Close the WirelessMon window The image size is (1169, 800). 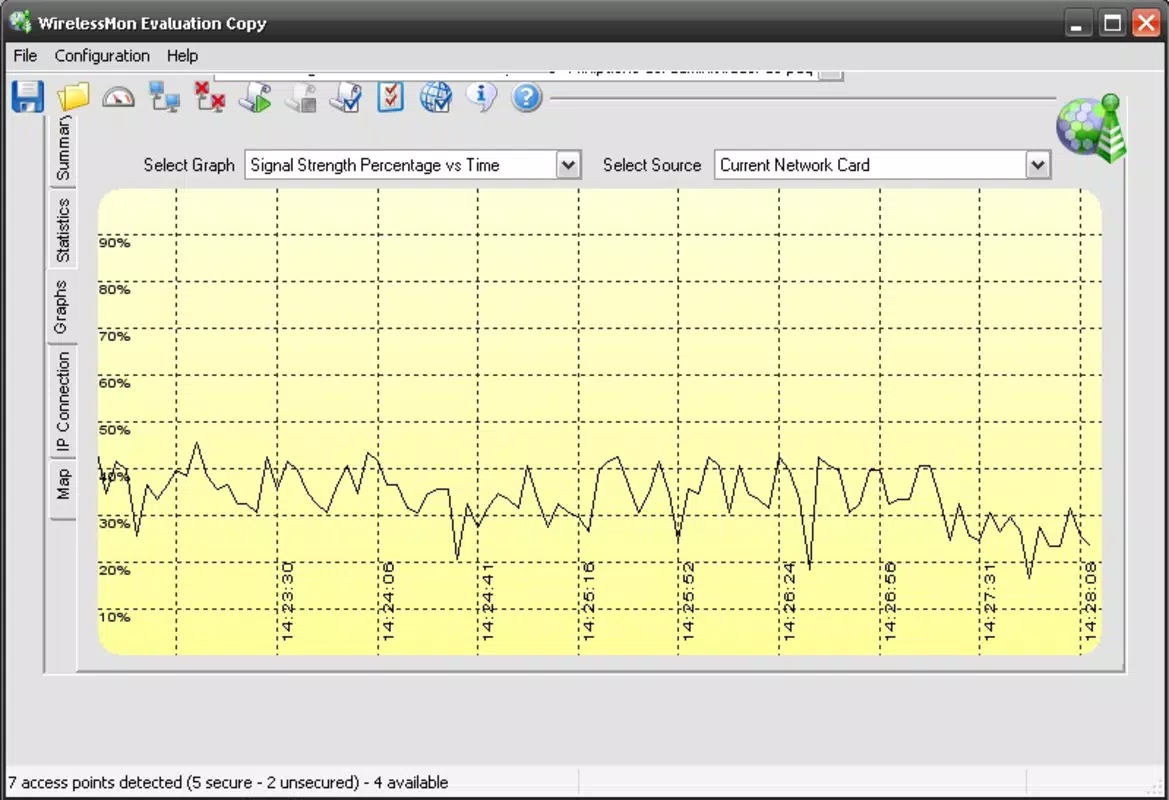pyautogui.click(x=1146, y=23)
